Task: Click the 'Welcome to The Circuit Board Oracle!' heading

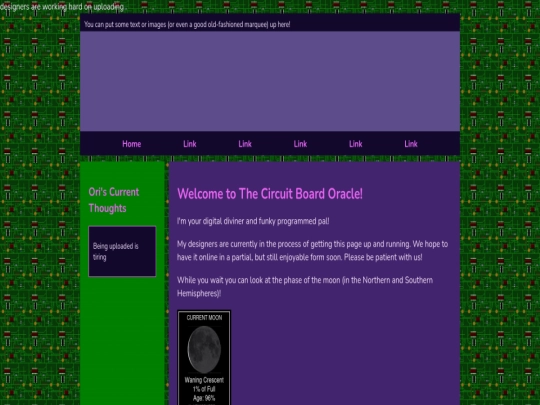Action: coord(270,194)
